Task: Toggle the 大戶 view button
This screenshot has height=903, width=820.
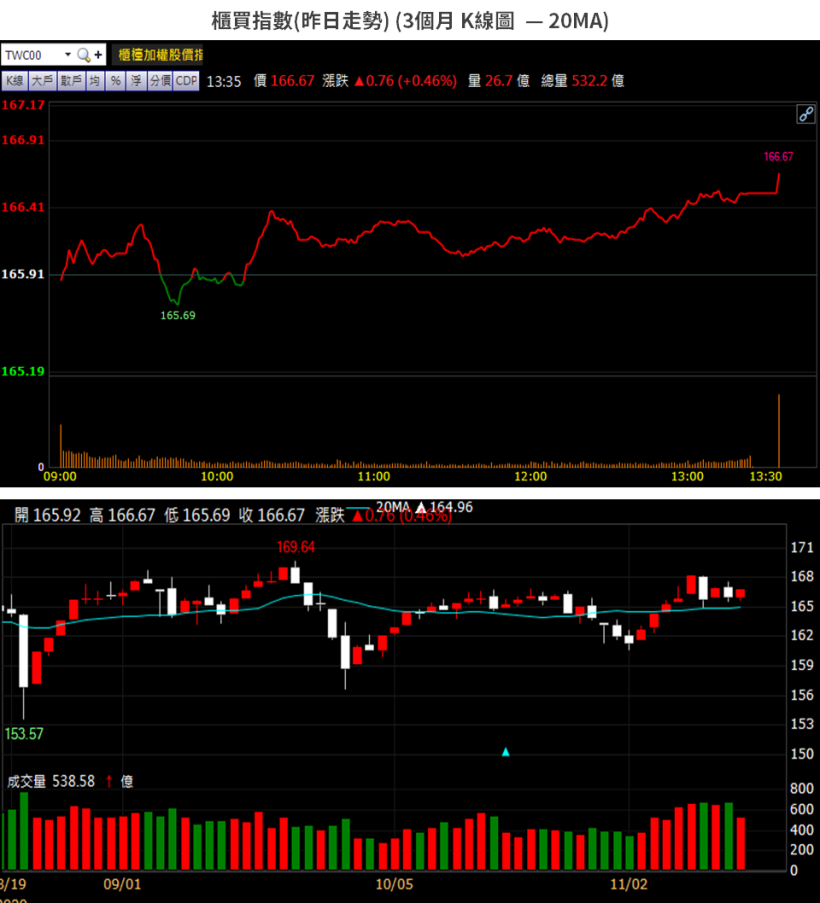Action: coord(42,81)
